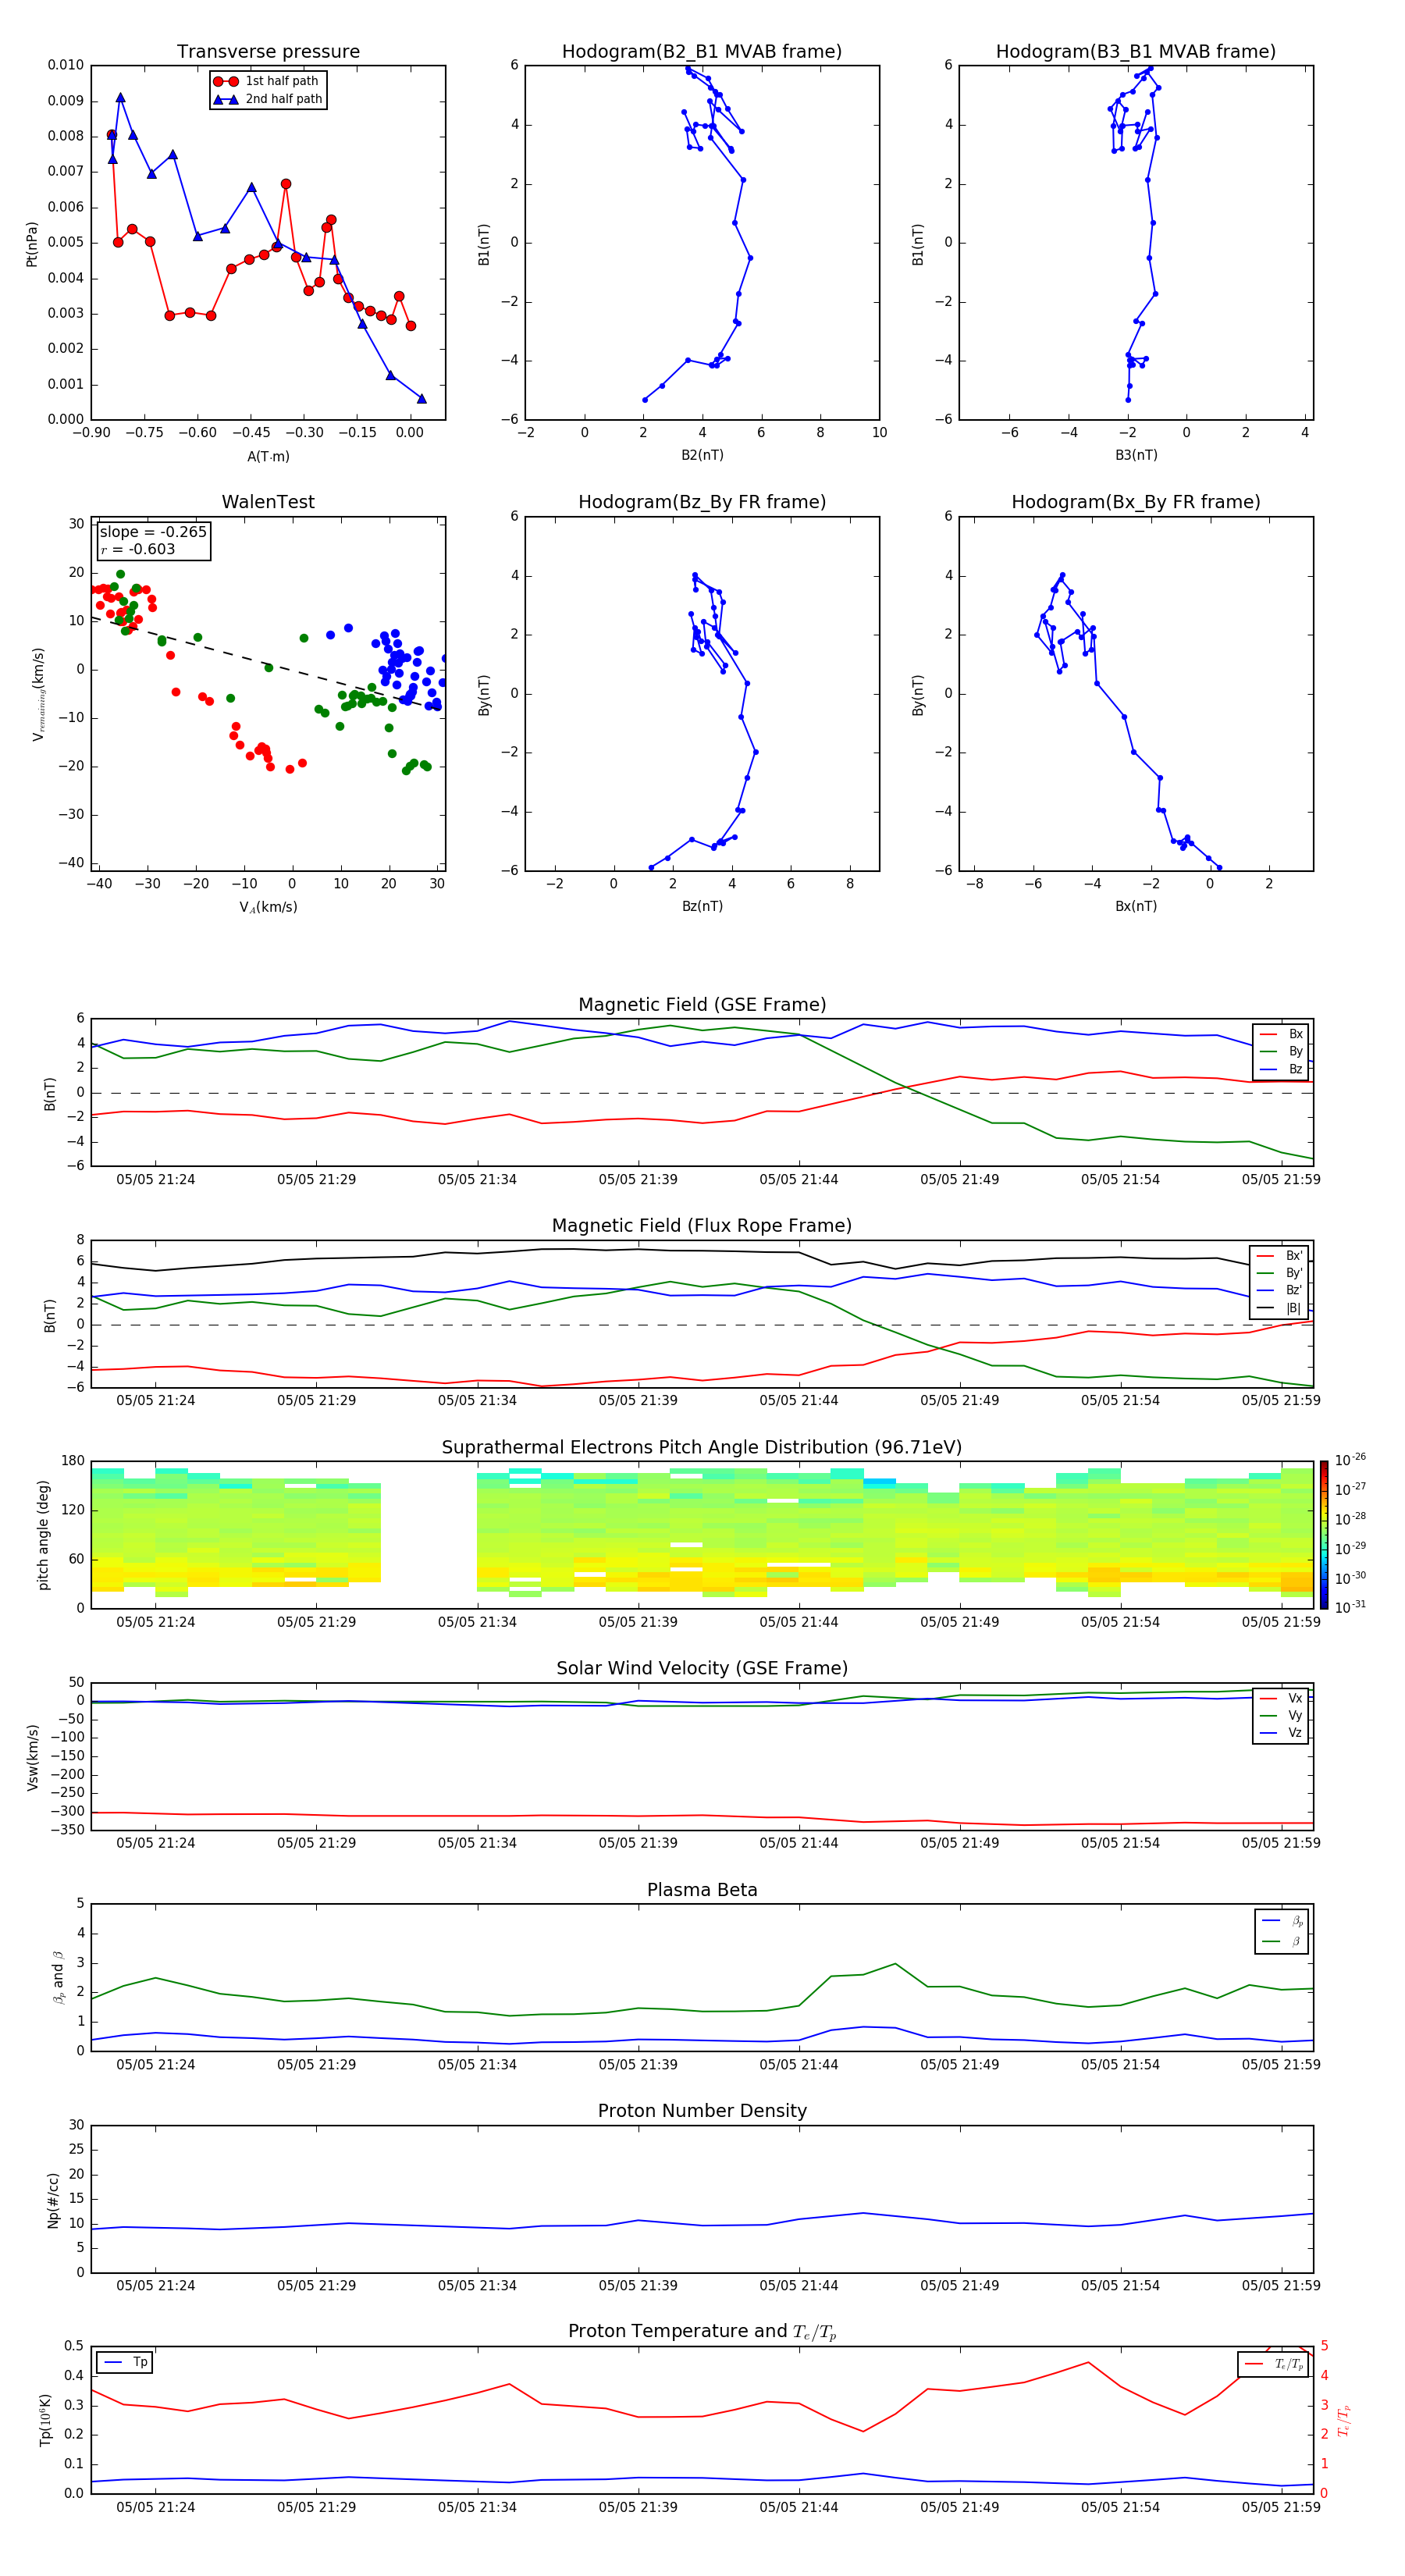Select the "Bz'" entry in Flux Rope legend
Screen dimensions: 1405x2576
tap(1279, 1290)
